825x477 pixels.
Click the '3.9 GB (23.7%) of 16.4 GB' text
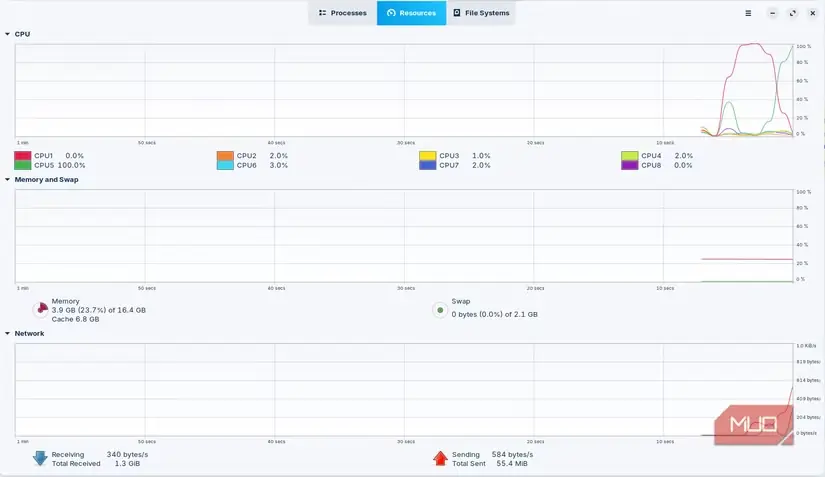pos(99,310)
